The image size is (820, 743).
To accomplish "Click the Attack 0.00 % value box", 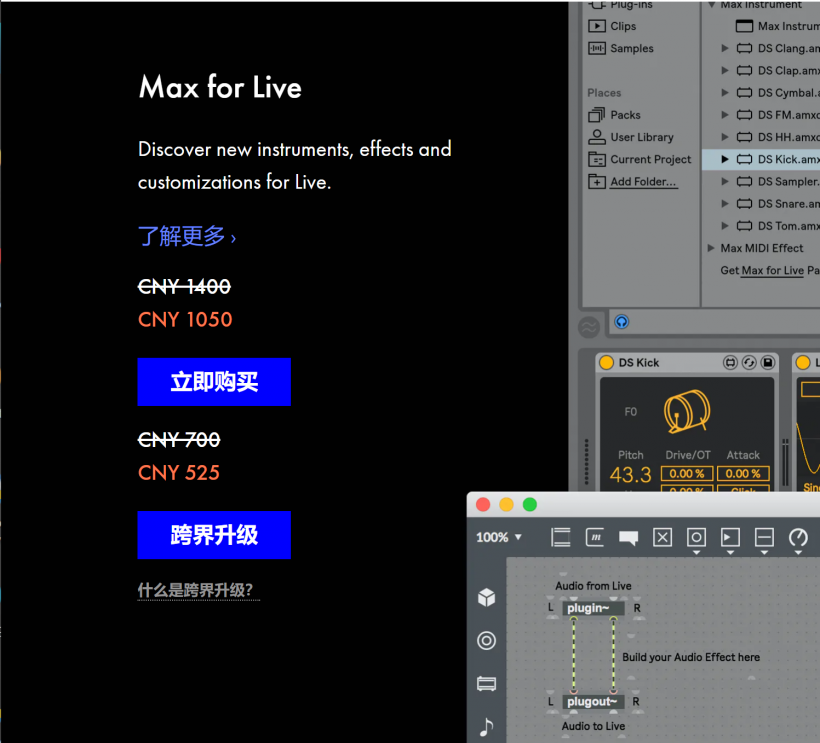I will (743, 473).
